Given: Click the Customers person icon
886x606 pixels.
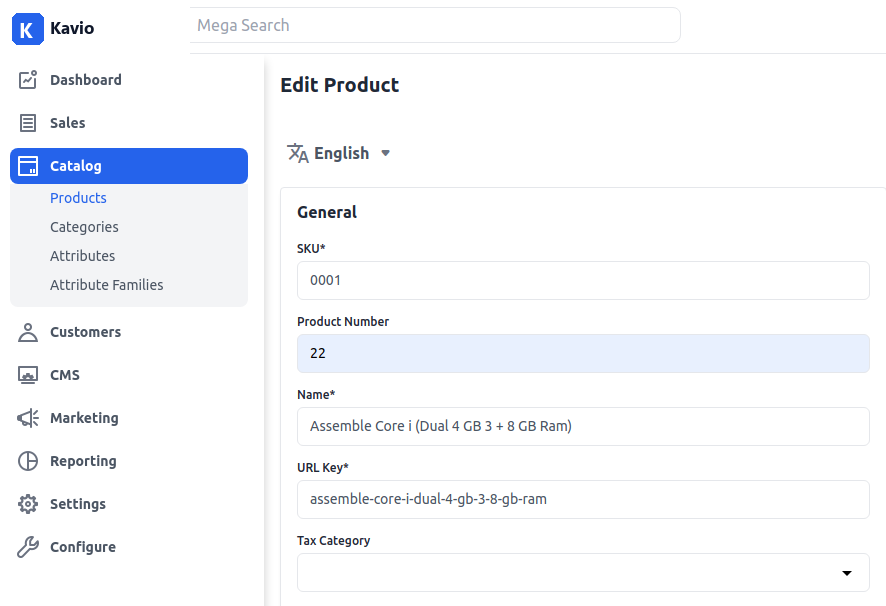Looking at the screenshot, I should (28, 332).
